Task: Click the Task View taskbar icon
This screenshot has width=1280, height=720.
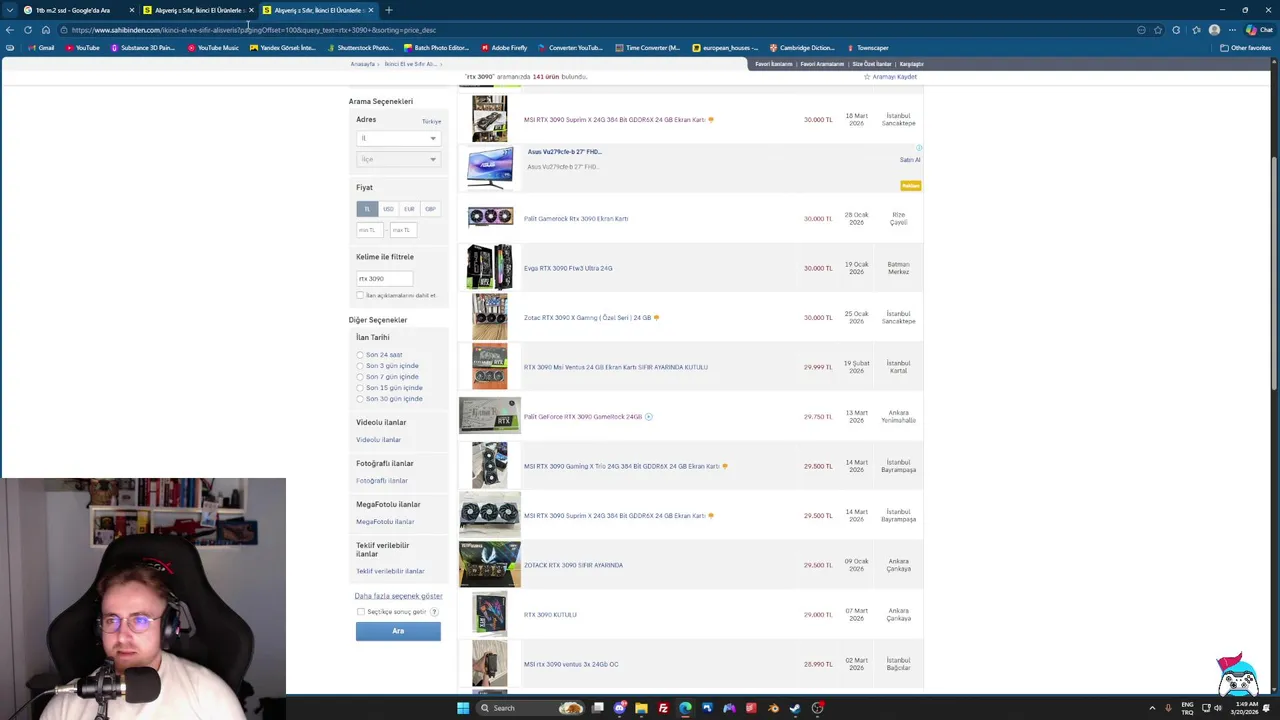Action: tap(597, 708)
